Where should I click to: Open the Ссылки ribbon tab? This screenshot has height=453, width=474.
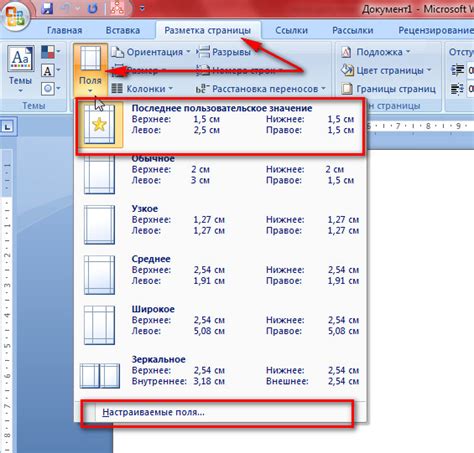click(x=291, y=30)
